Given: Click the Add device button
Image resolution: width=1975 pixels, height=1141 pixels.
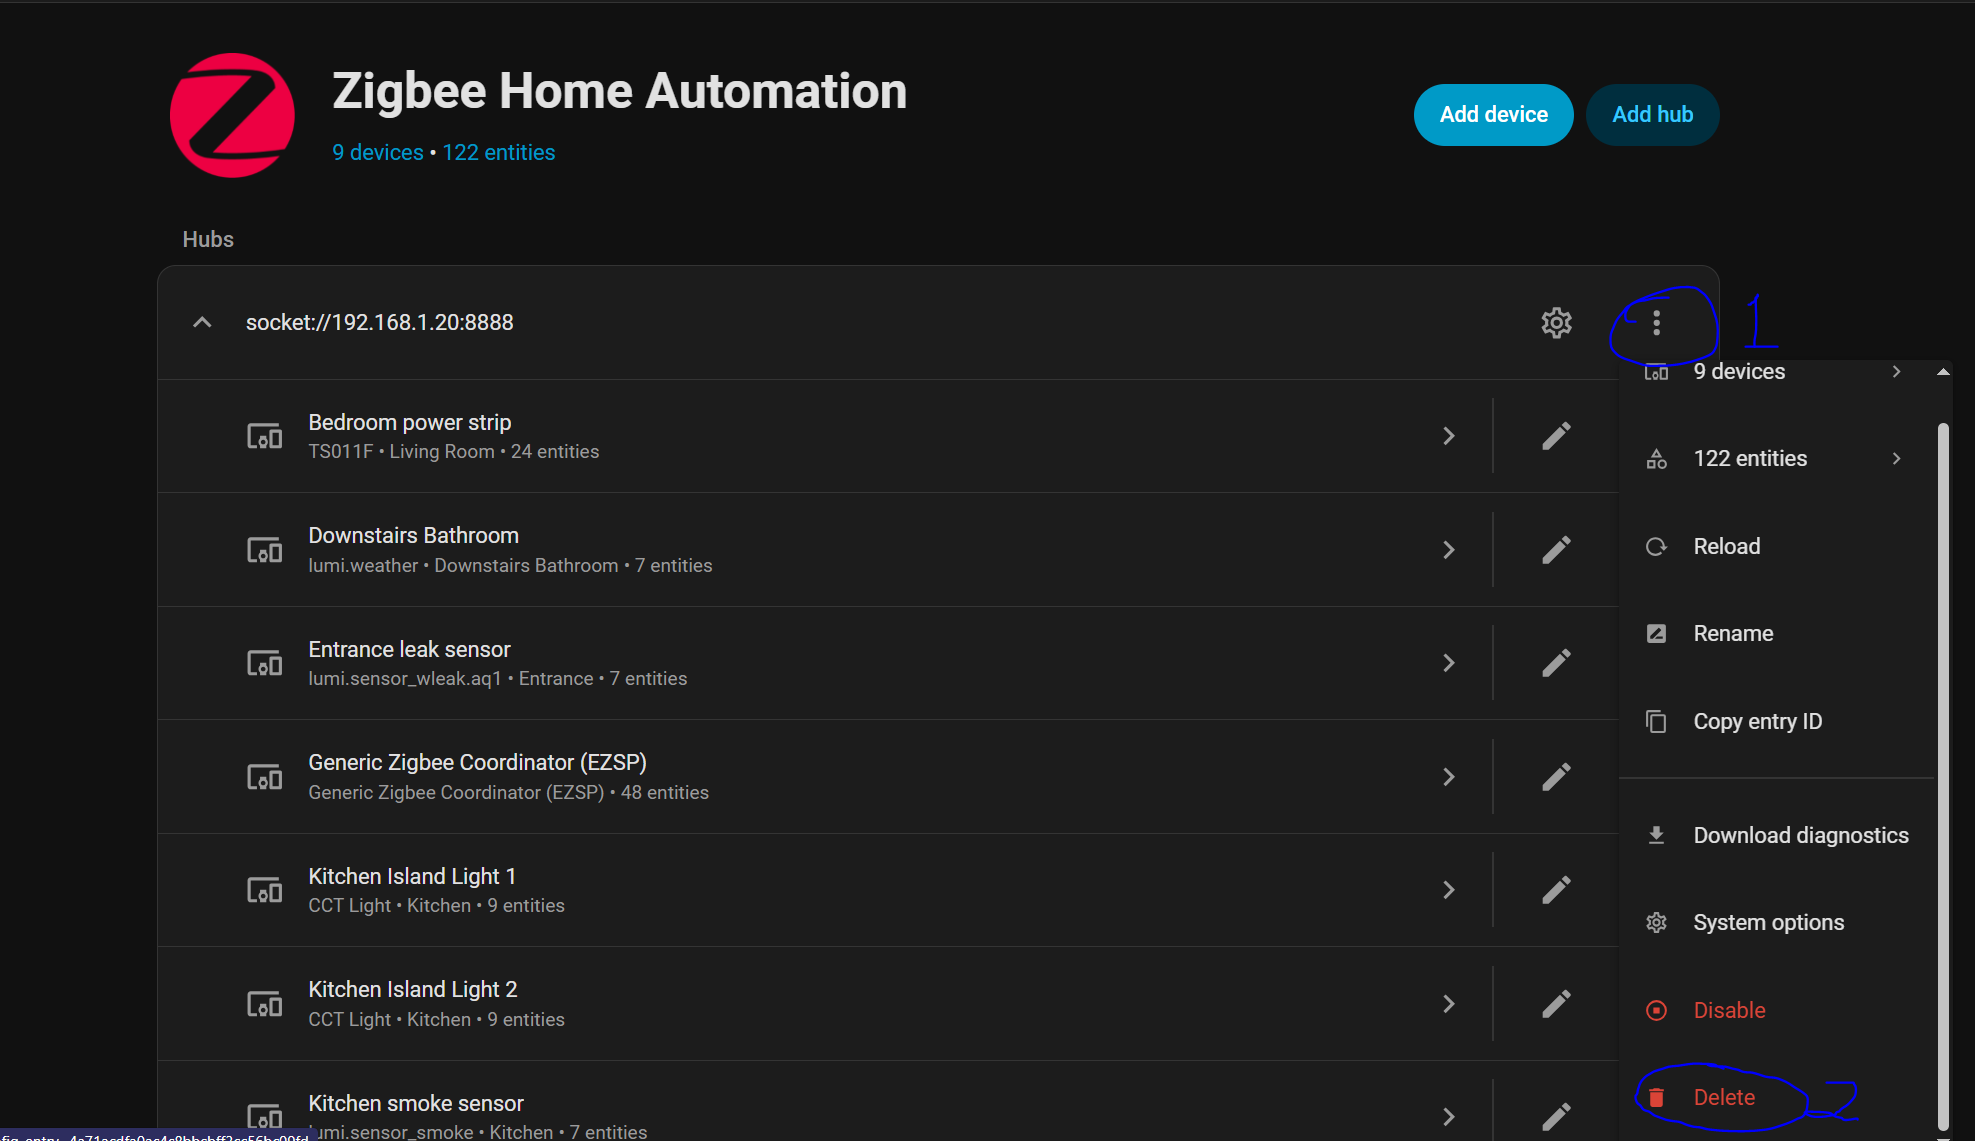Looking at the screenshot, I should click(1493, 115).
